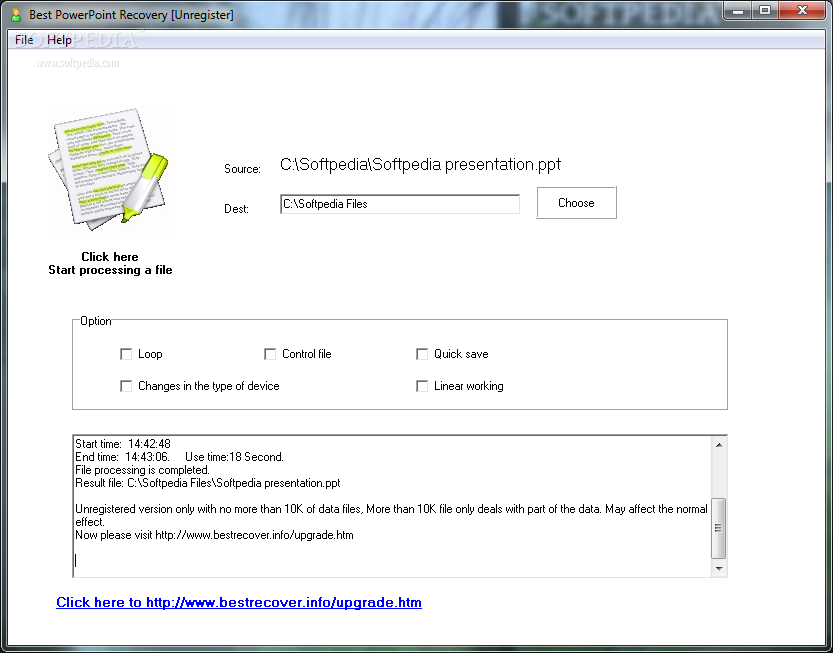Screen dimensions: 833x653
Task: Click the log scrollbar up arrow
Action: 719,445
